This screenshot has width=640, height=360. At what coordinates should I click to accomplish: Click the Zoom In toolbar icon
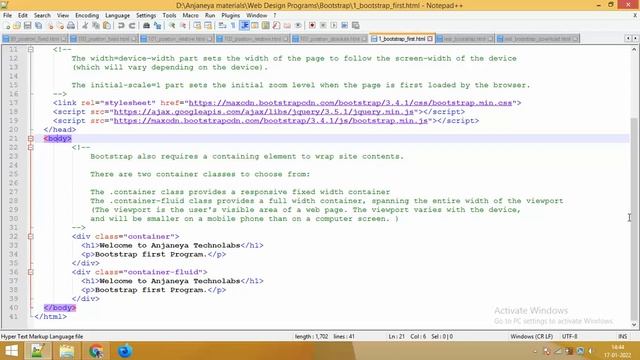(x=172, y=26)
